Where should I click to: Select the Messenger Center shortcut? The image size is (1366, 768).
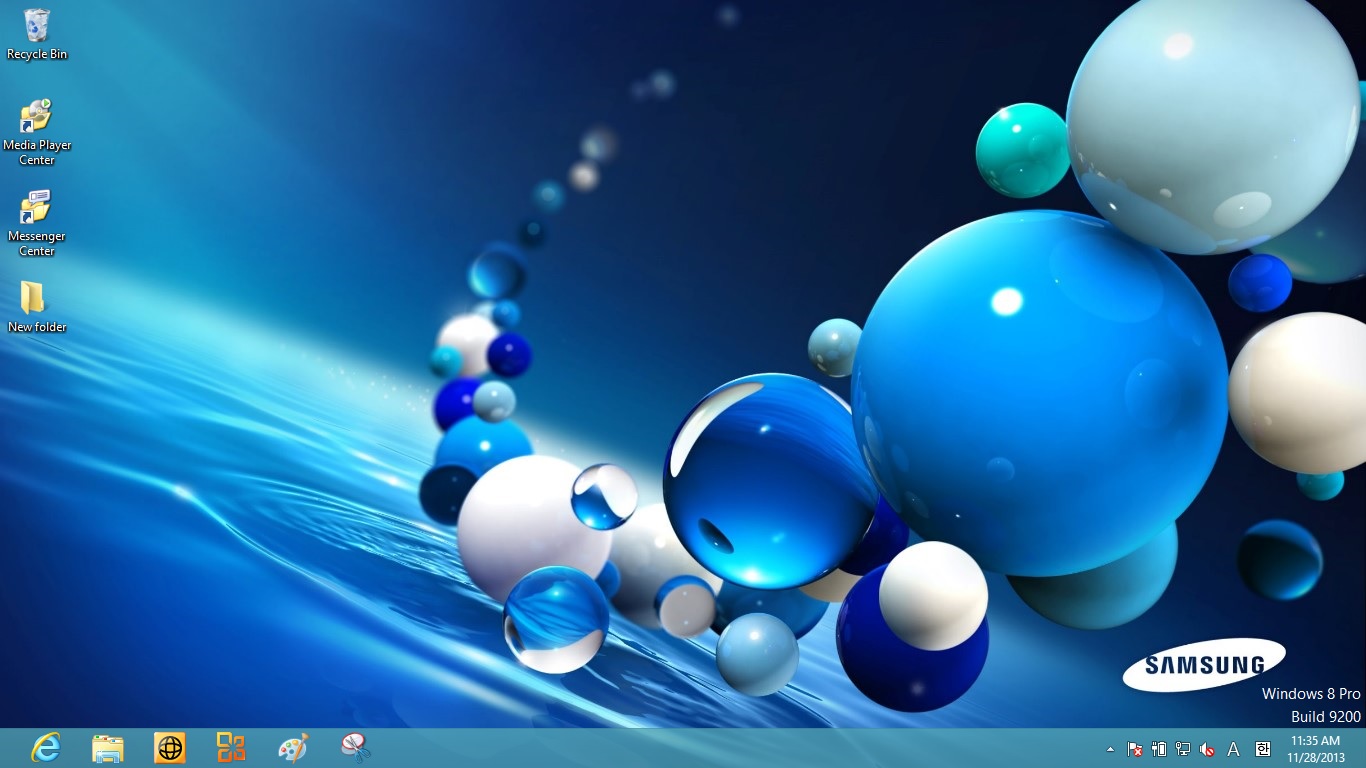coord(37,223)
